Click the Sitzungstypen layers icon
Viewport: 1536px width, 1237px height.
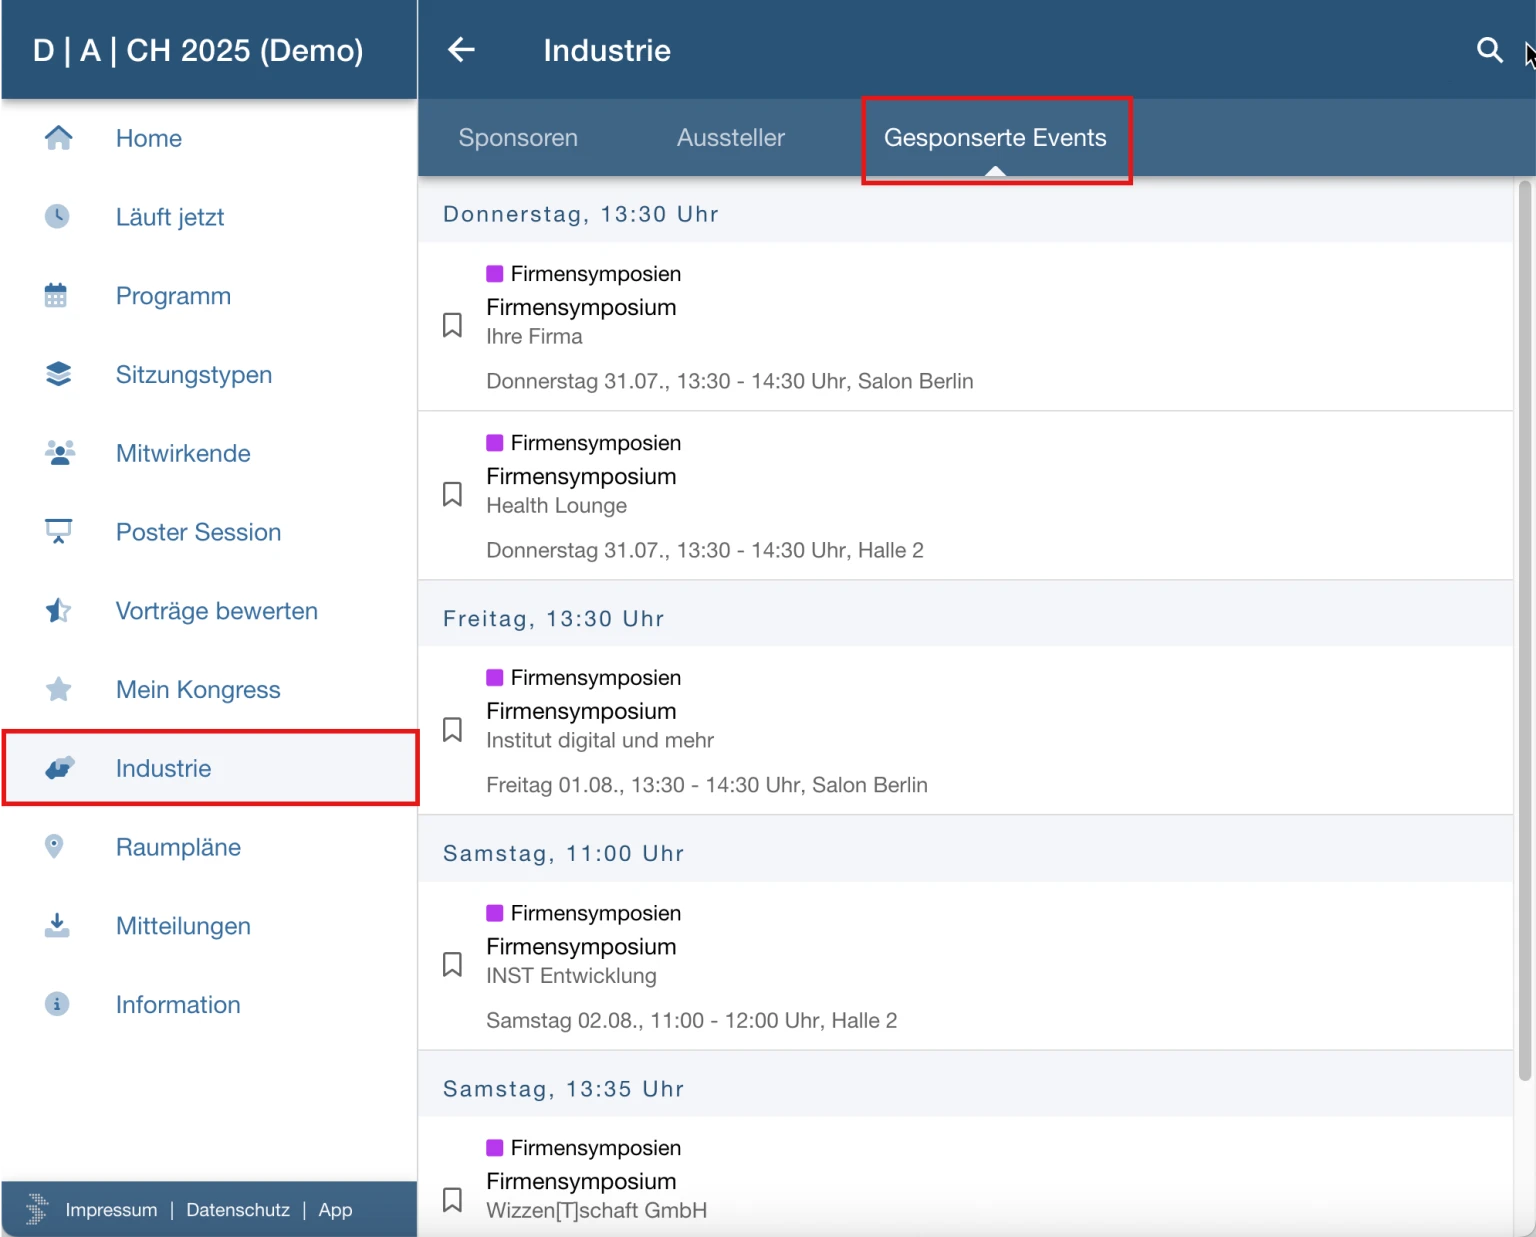pos(58,374)
